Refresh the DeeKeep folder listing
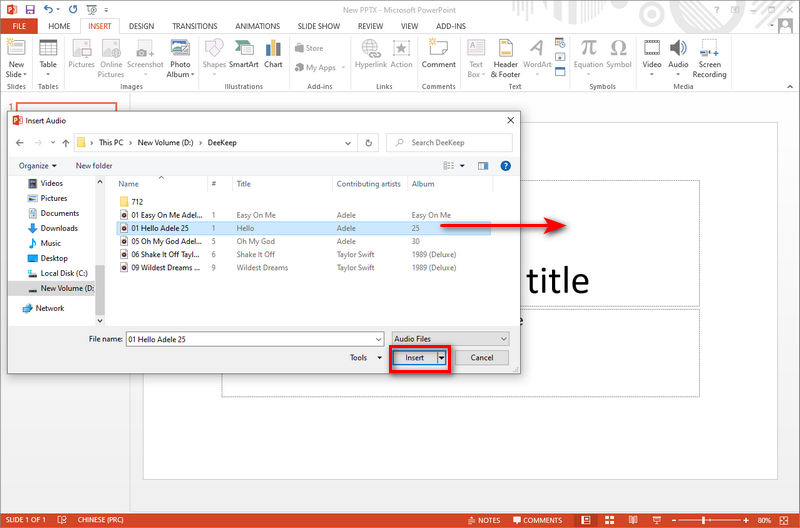 [368, 143]
